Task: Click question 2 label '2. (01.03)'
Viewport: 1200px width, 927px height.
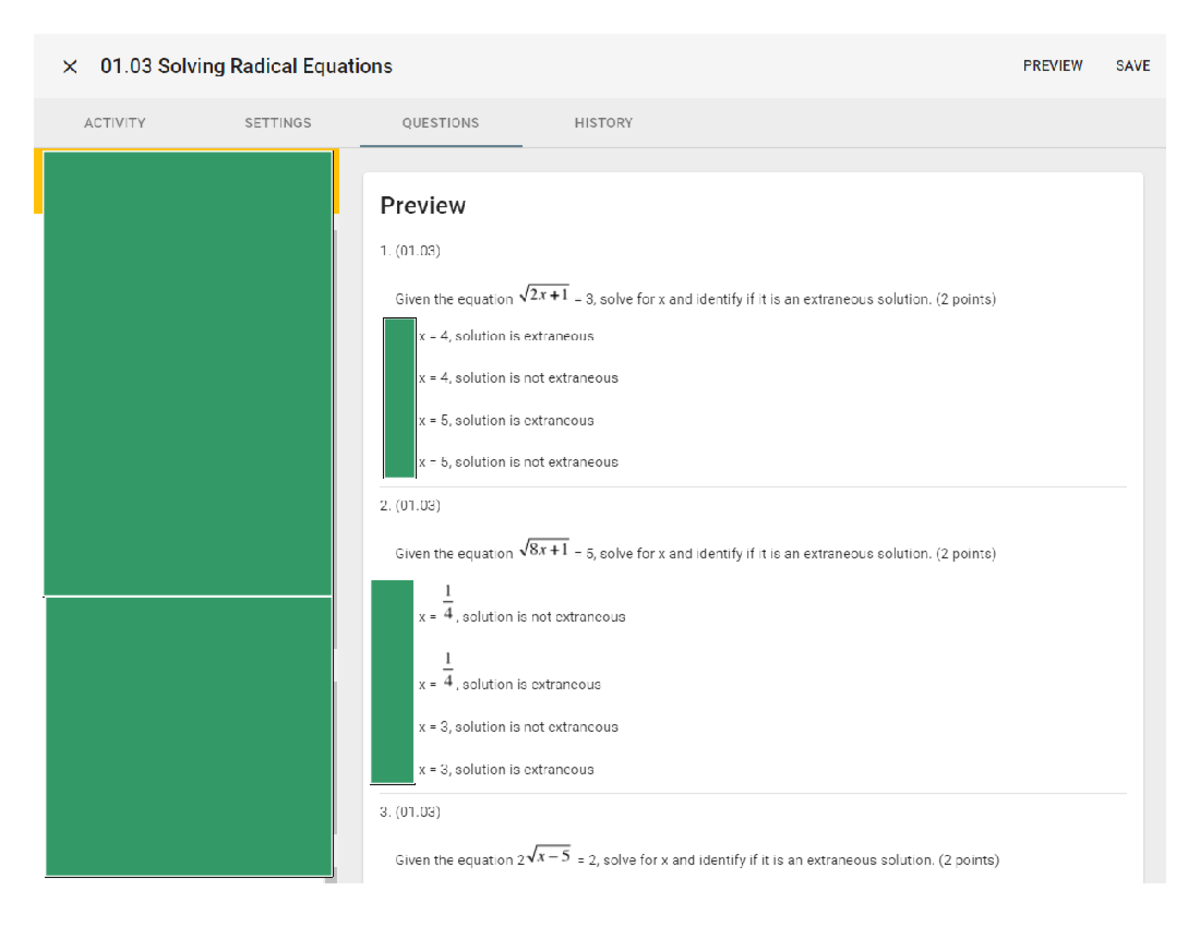Action: point(411,505)
